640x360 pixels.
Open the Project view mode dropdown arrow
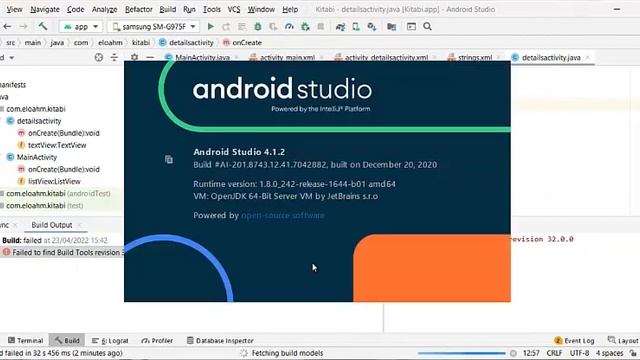coord(11,58)
